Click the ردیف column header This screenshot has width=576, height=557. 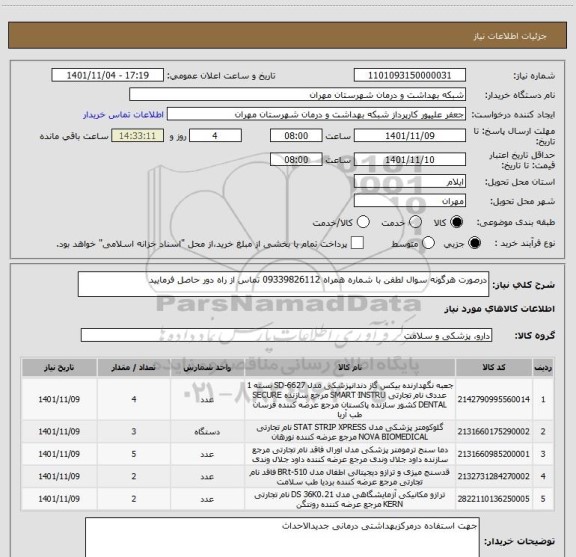(x=543, y=367)
